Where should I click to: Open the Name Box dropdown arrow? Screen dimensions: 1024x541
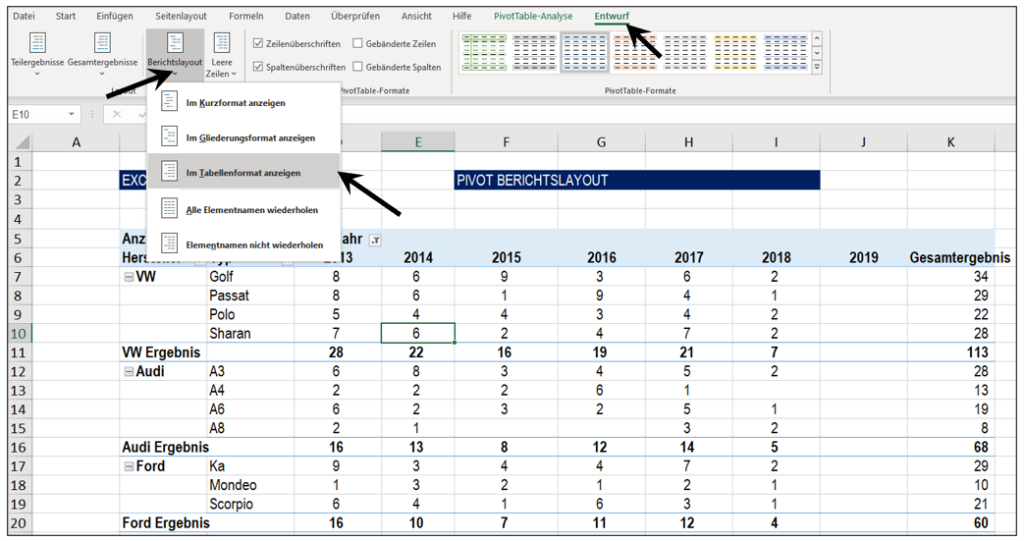[72, 114]
